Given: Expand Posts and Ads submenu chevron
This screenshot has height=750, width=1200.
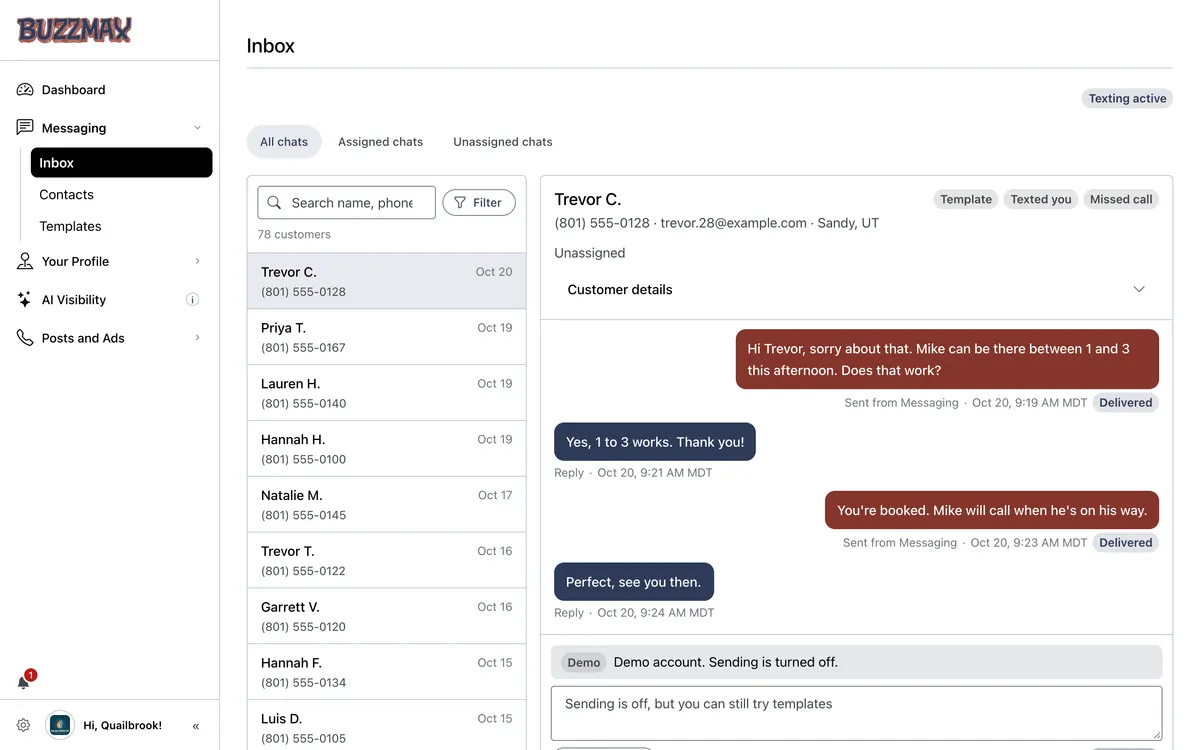Looking at the screenshot, I should coord(197,338).
